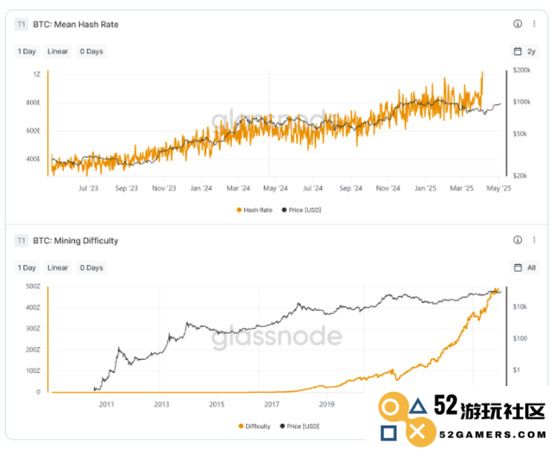This screenshot has width=555, height=452.
Task: Open the three-dot menu on Mining Difficulty
Action: click(534, 240)
